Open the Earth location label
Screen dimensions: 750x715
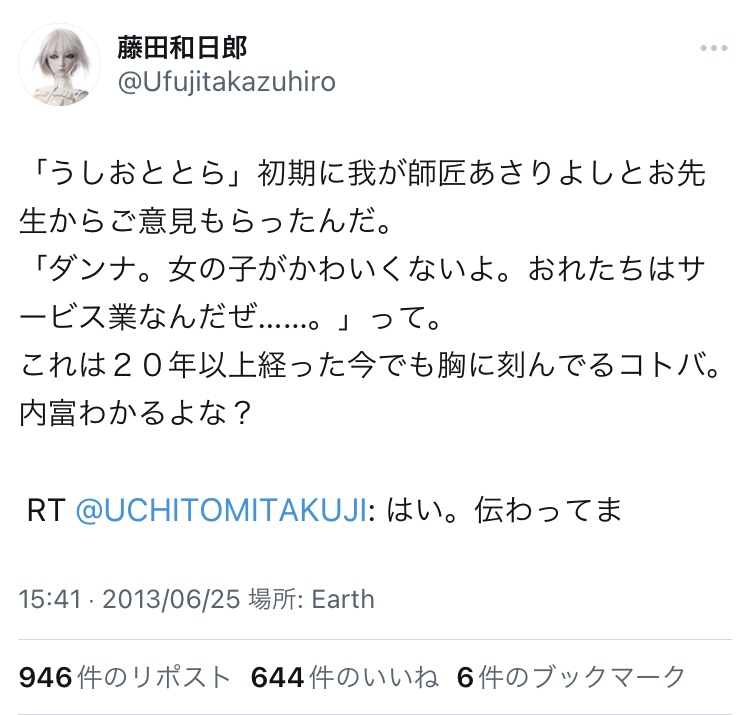pyautogui.click(x=343, y=599)
